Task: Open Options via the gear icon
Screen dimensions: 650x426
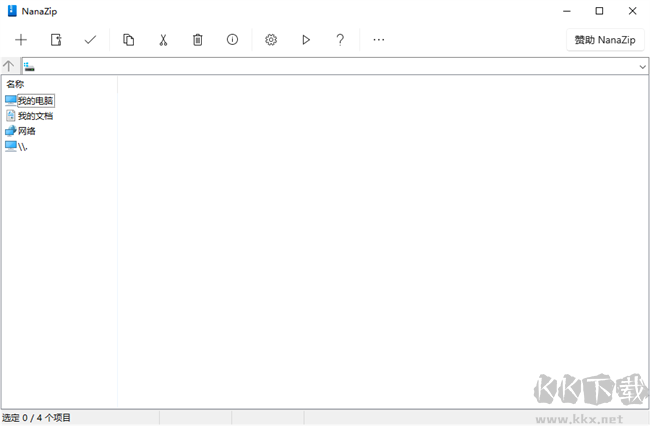Action: [271, 40]
